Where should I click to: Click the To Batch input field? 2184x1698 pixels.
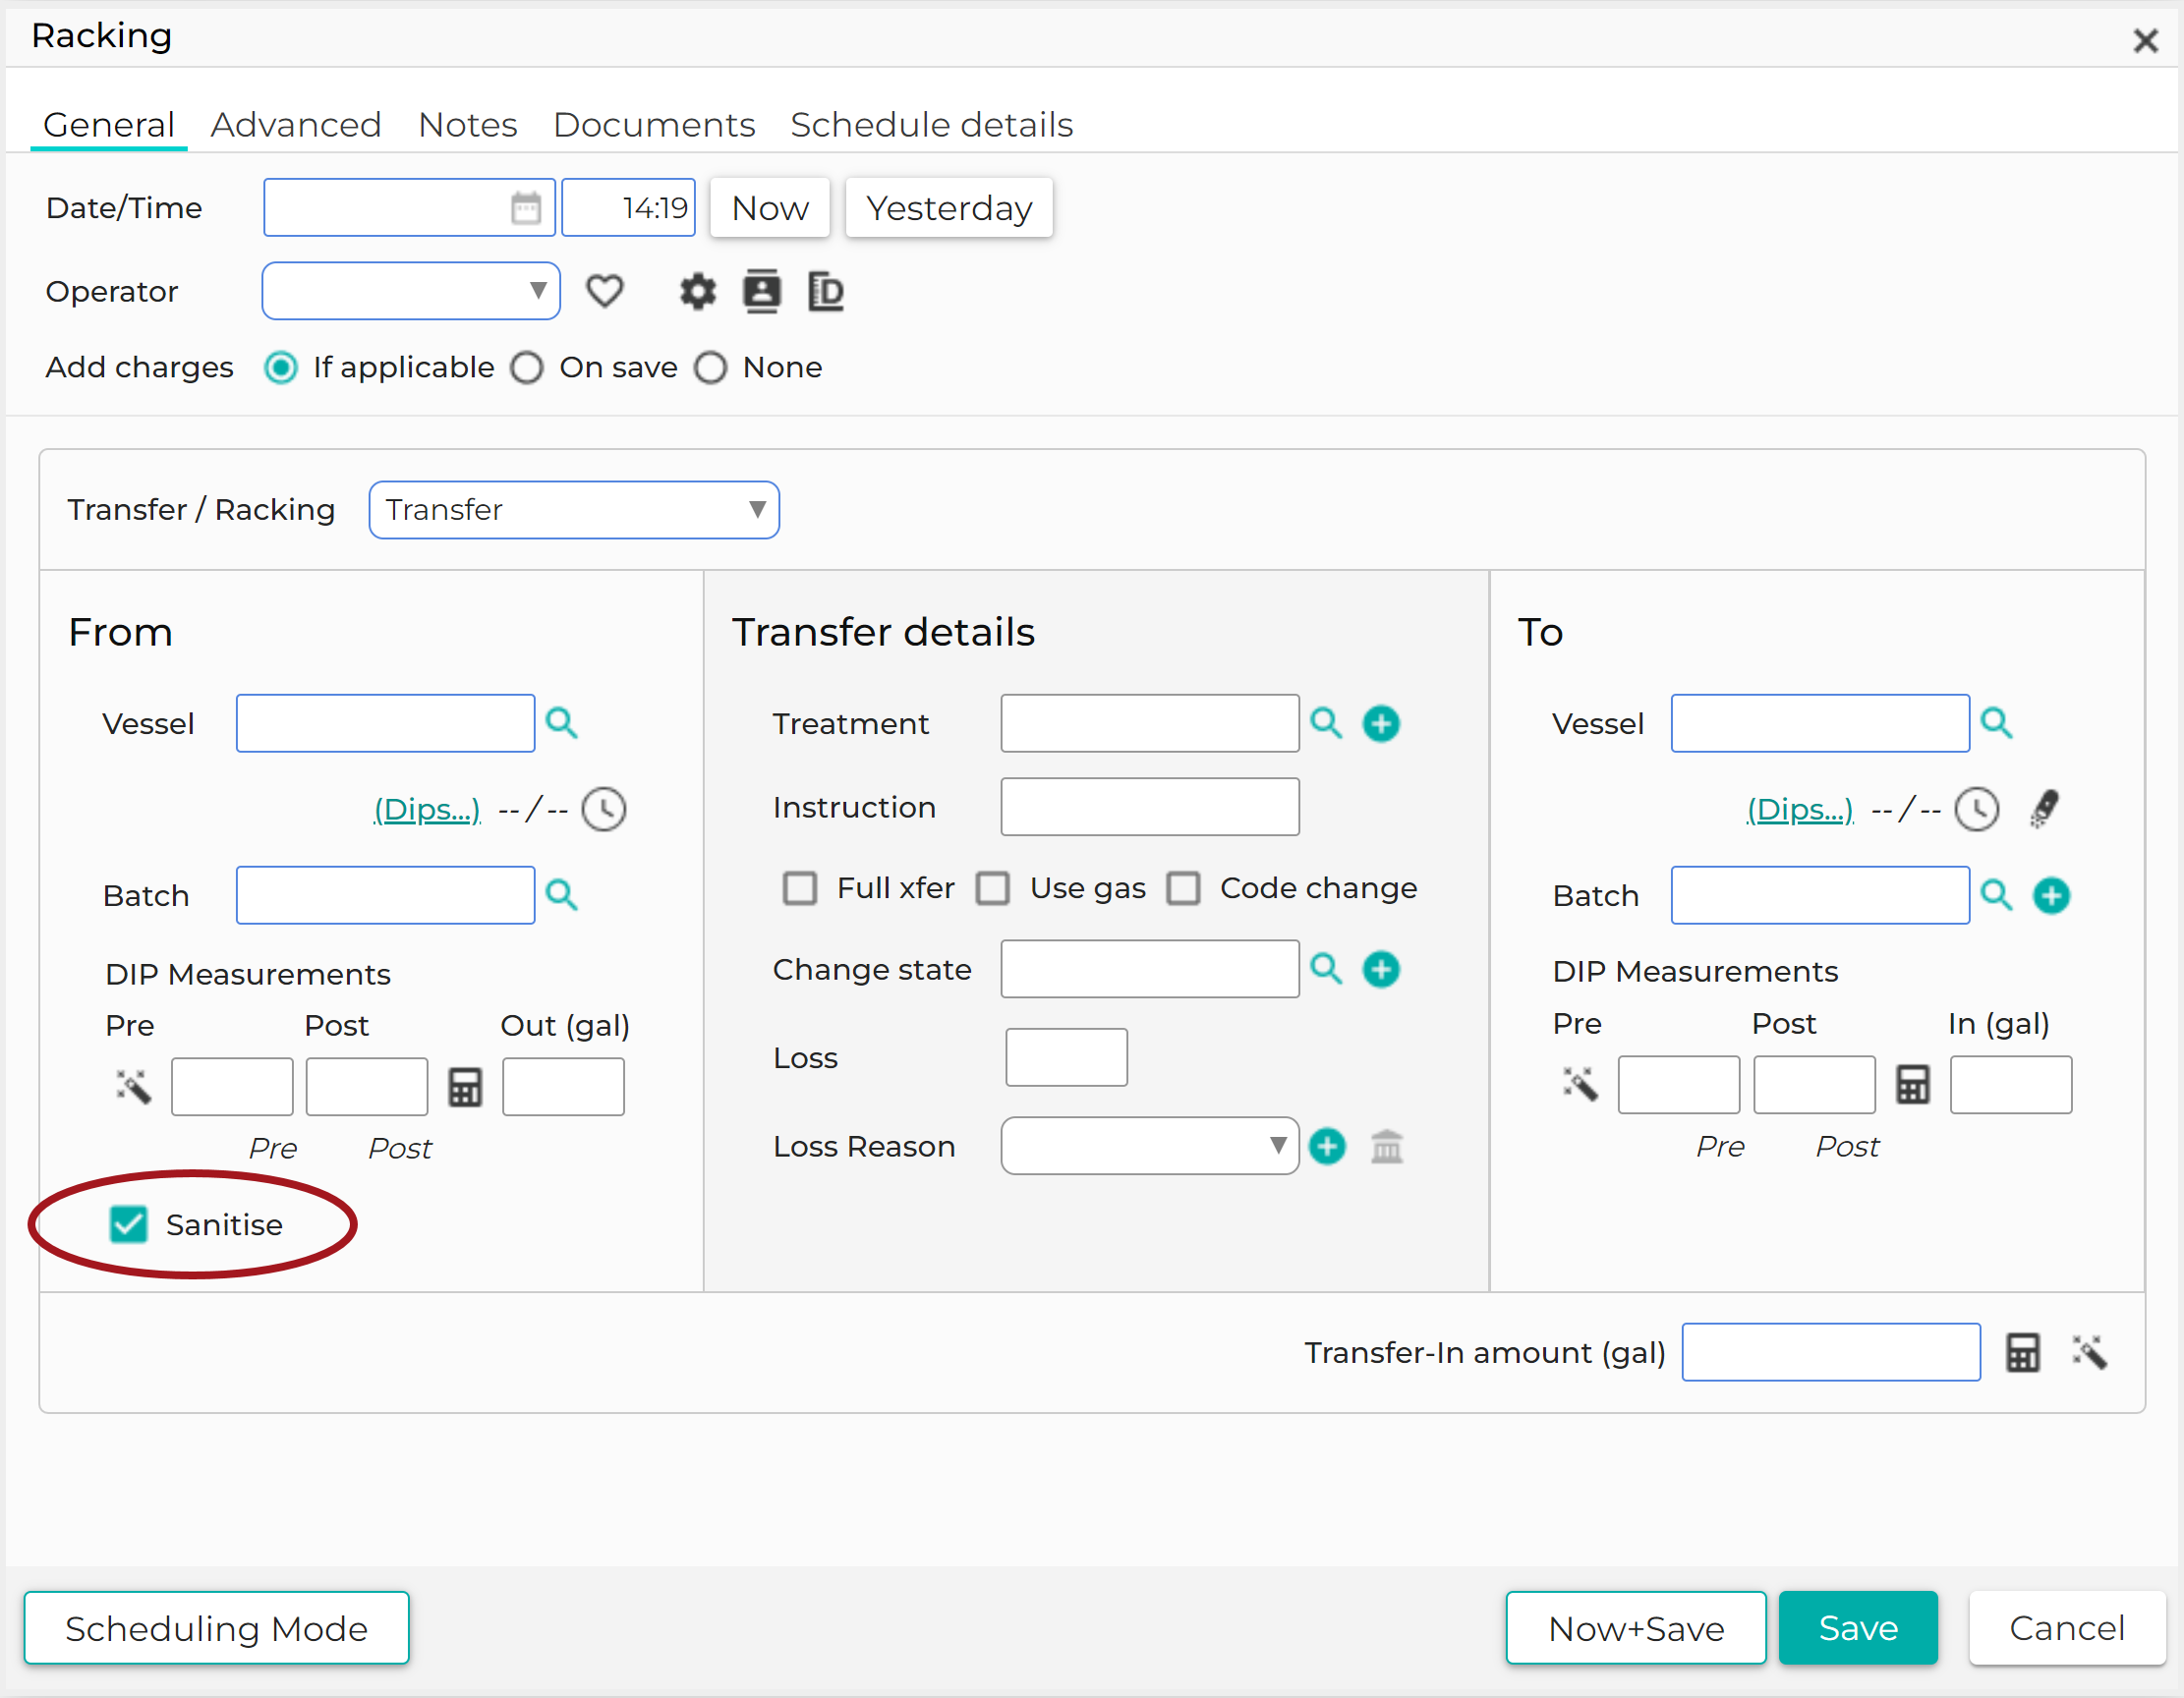click(x=1821, y=895)
